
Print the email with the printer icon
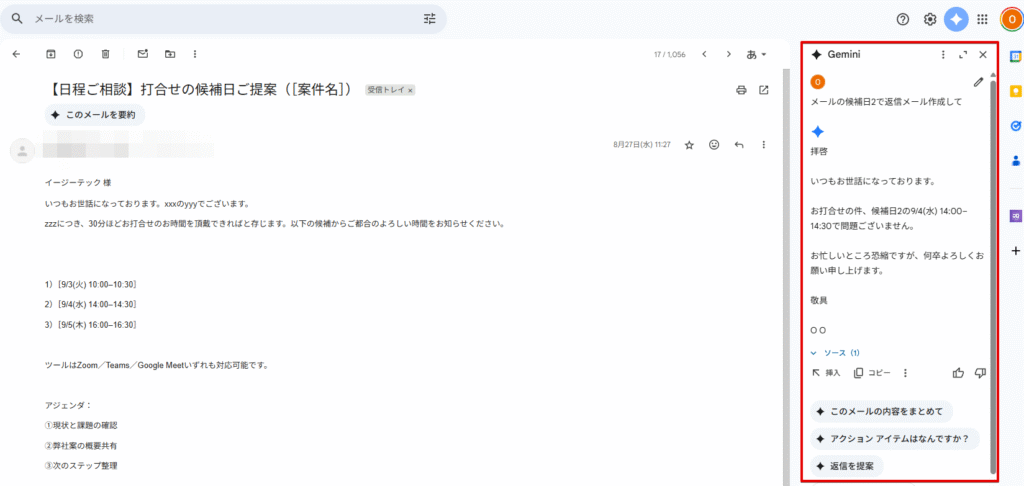[741, 90]
